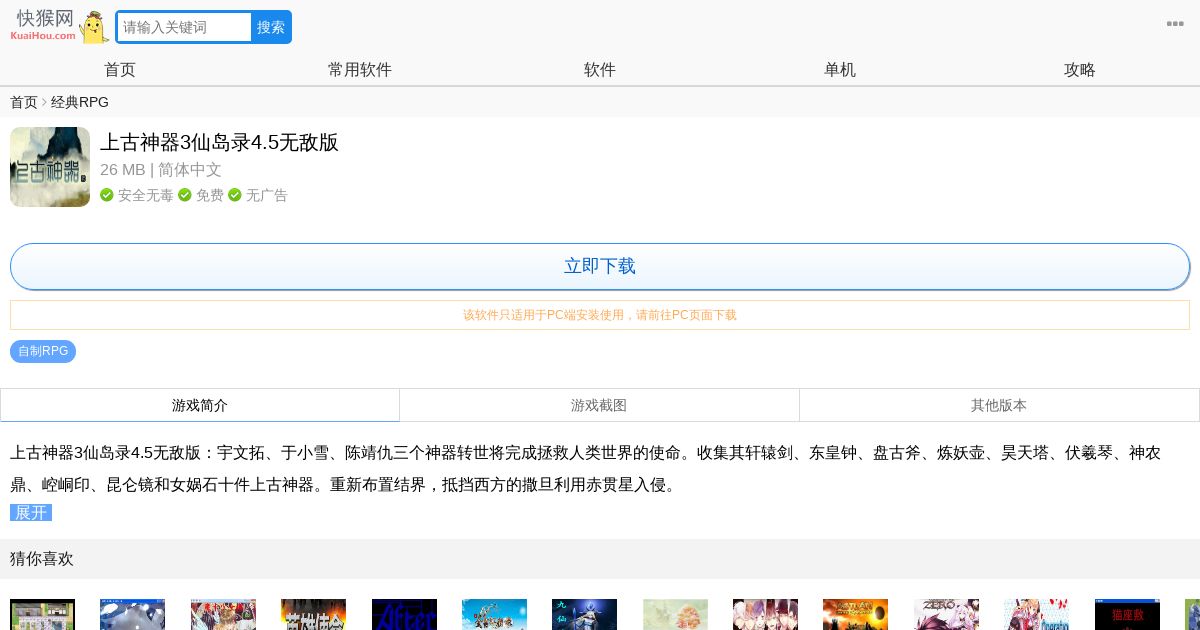The width and height of the screenshot is (1200, 630).
Task: Open the 'ZERO' anime game thumbnail
Action: 946,615
